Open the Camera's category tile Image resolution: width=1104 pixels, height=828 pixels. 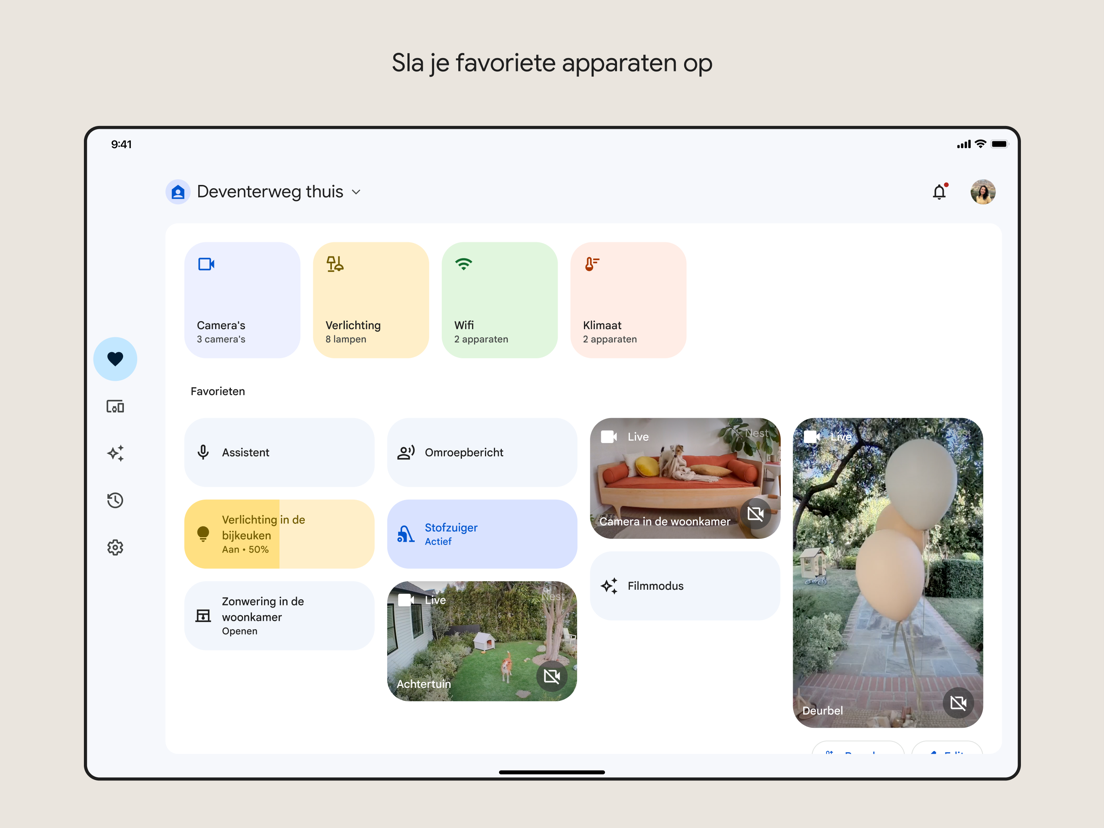tap(242, 300)
